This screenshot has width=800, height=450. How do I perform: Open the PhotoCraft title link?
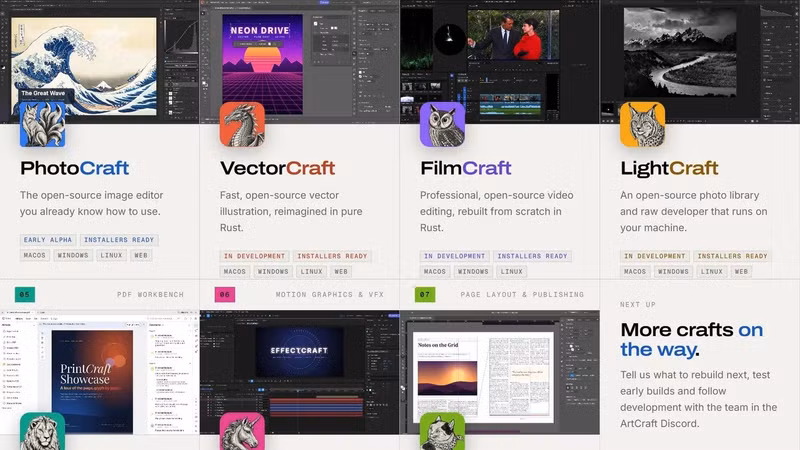tap(74, 168)
